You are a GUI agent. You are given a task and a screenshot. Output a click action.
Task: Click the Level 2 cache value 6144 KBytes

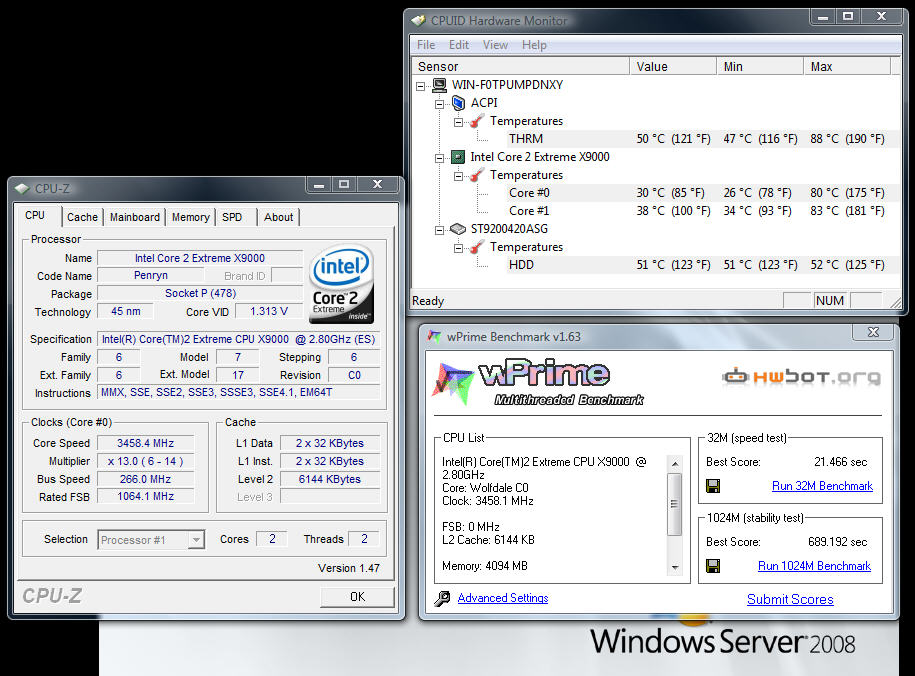point(330,479)
